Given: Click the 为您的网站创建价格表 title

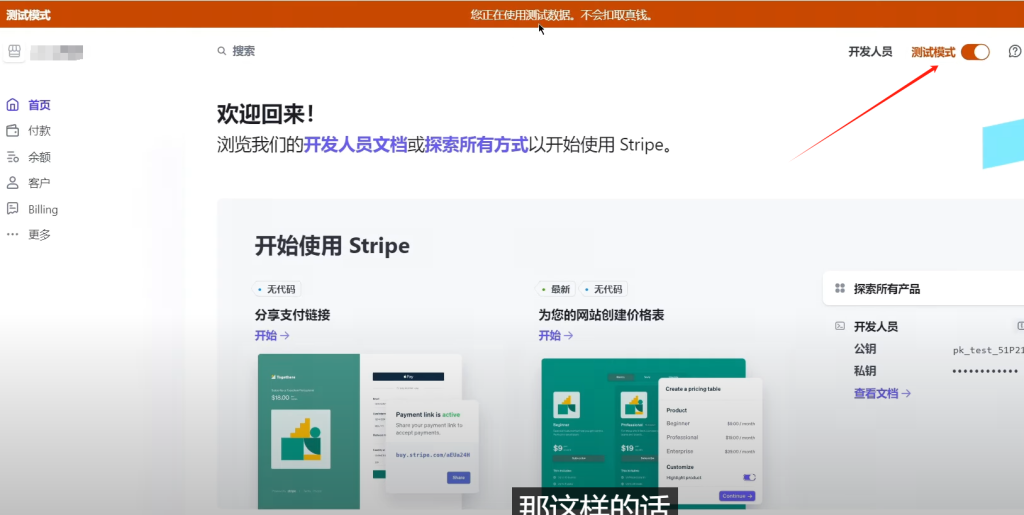Looking at the screenshot, I should [601, 315].
